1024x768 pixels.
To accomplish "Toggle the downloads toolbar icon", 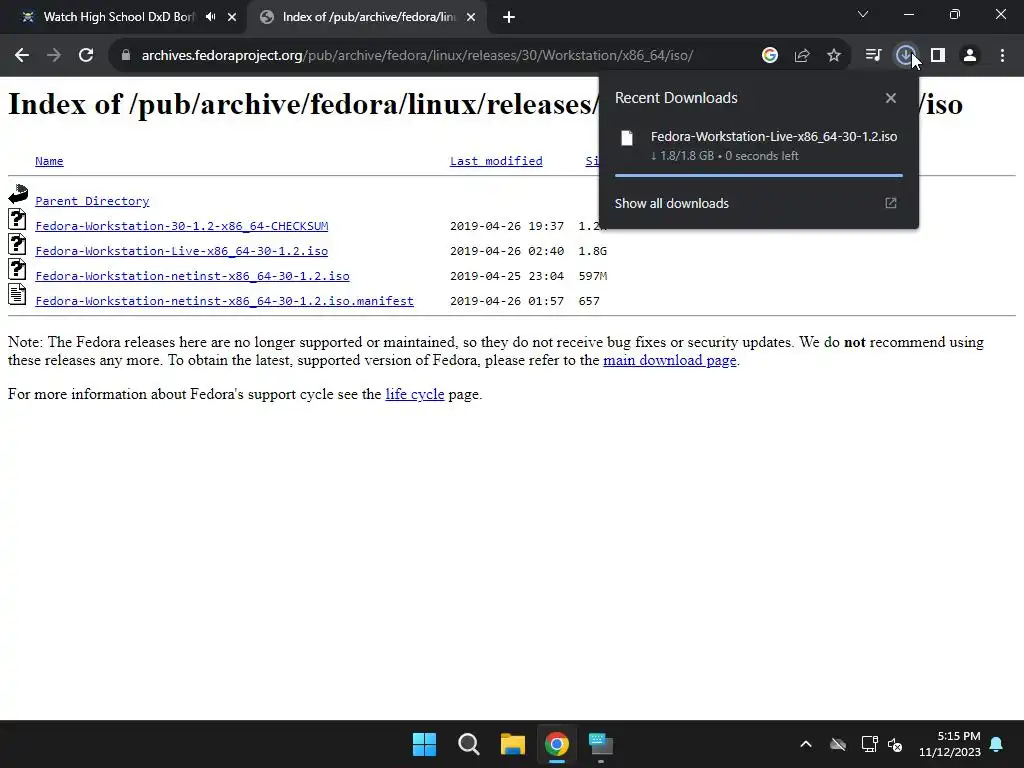I will click(905, 56).
